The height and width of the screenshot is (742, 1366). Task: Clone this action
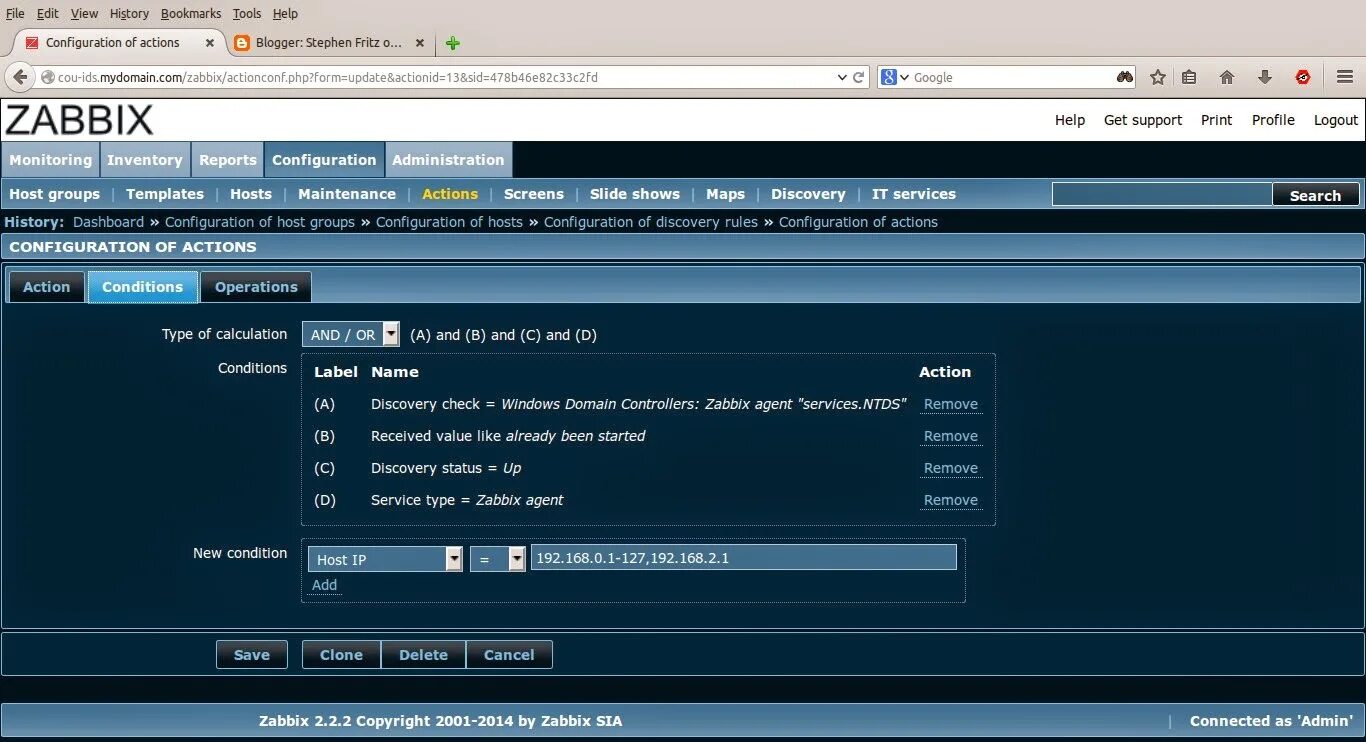coord(341,655)
